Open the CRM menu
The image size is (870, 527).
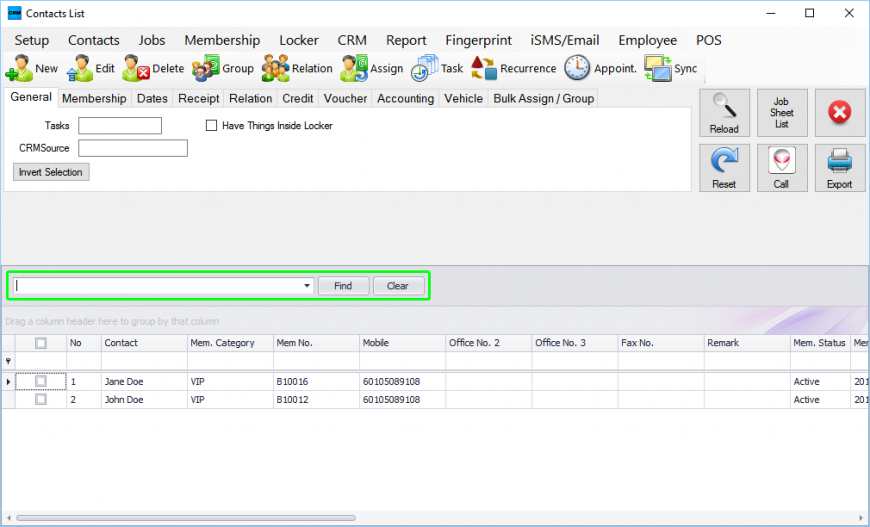(x=352, y=40)
